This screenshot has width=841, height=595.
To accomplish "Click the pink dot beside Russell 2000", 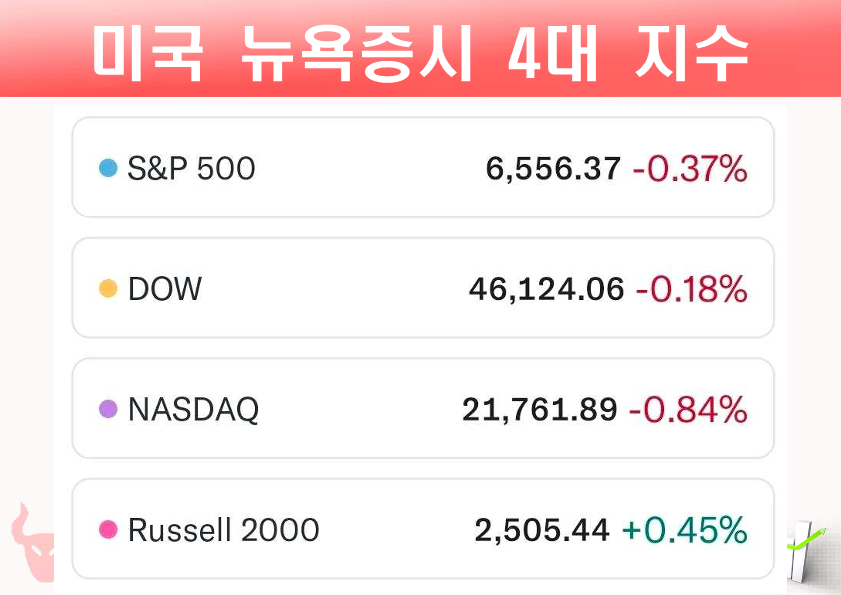I will click(x=108, y=530).
